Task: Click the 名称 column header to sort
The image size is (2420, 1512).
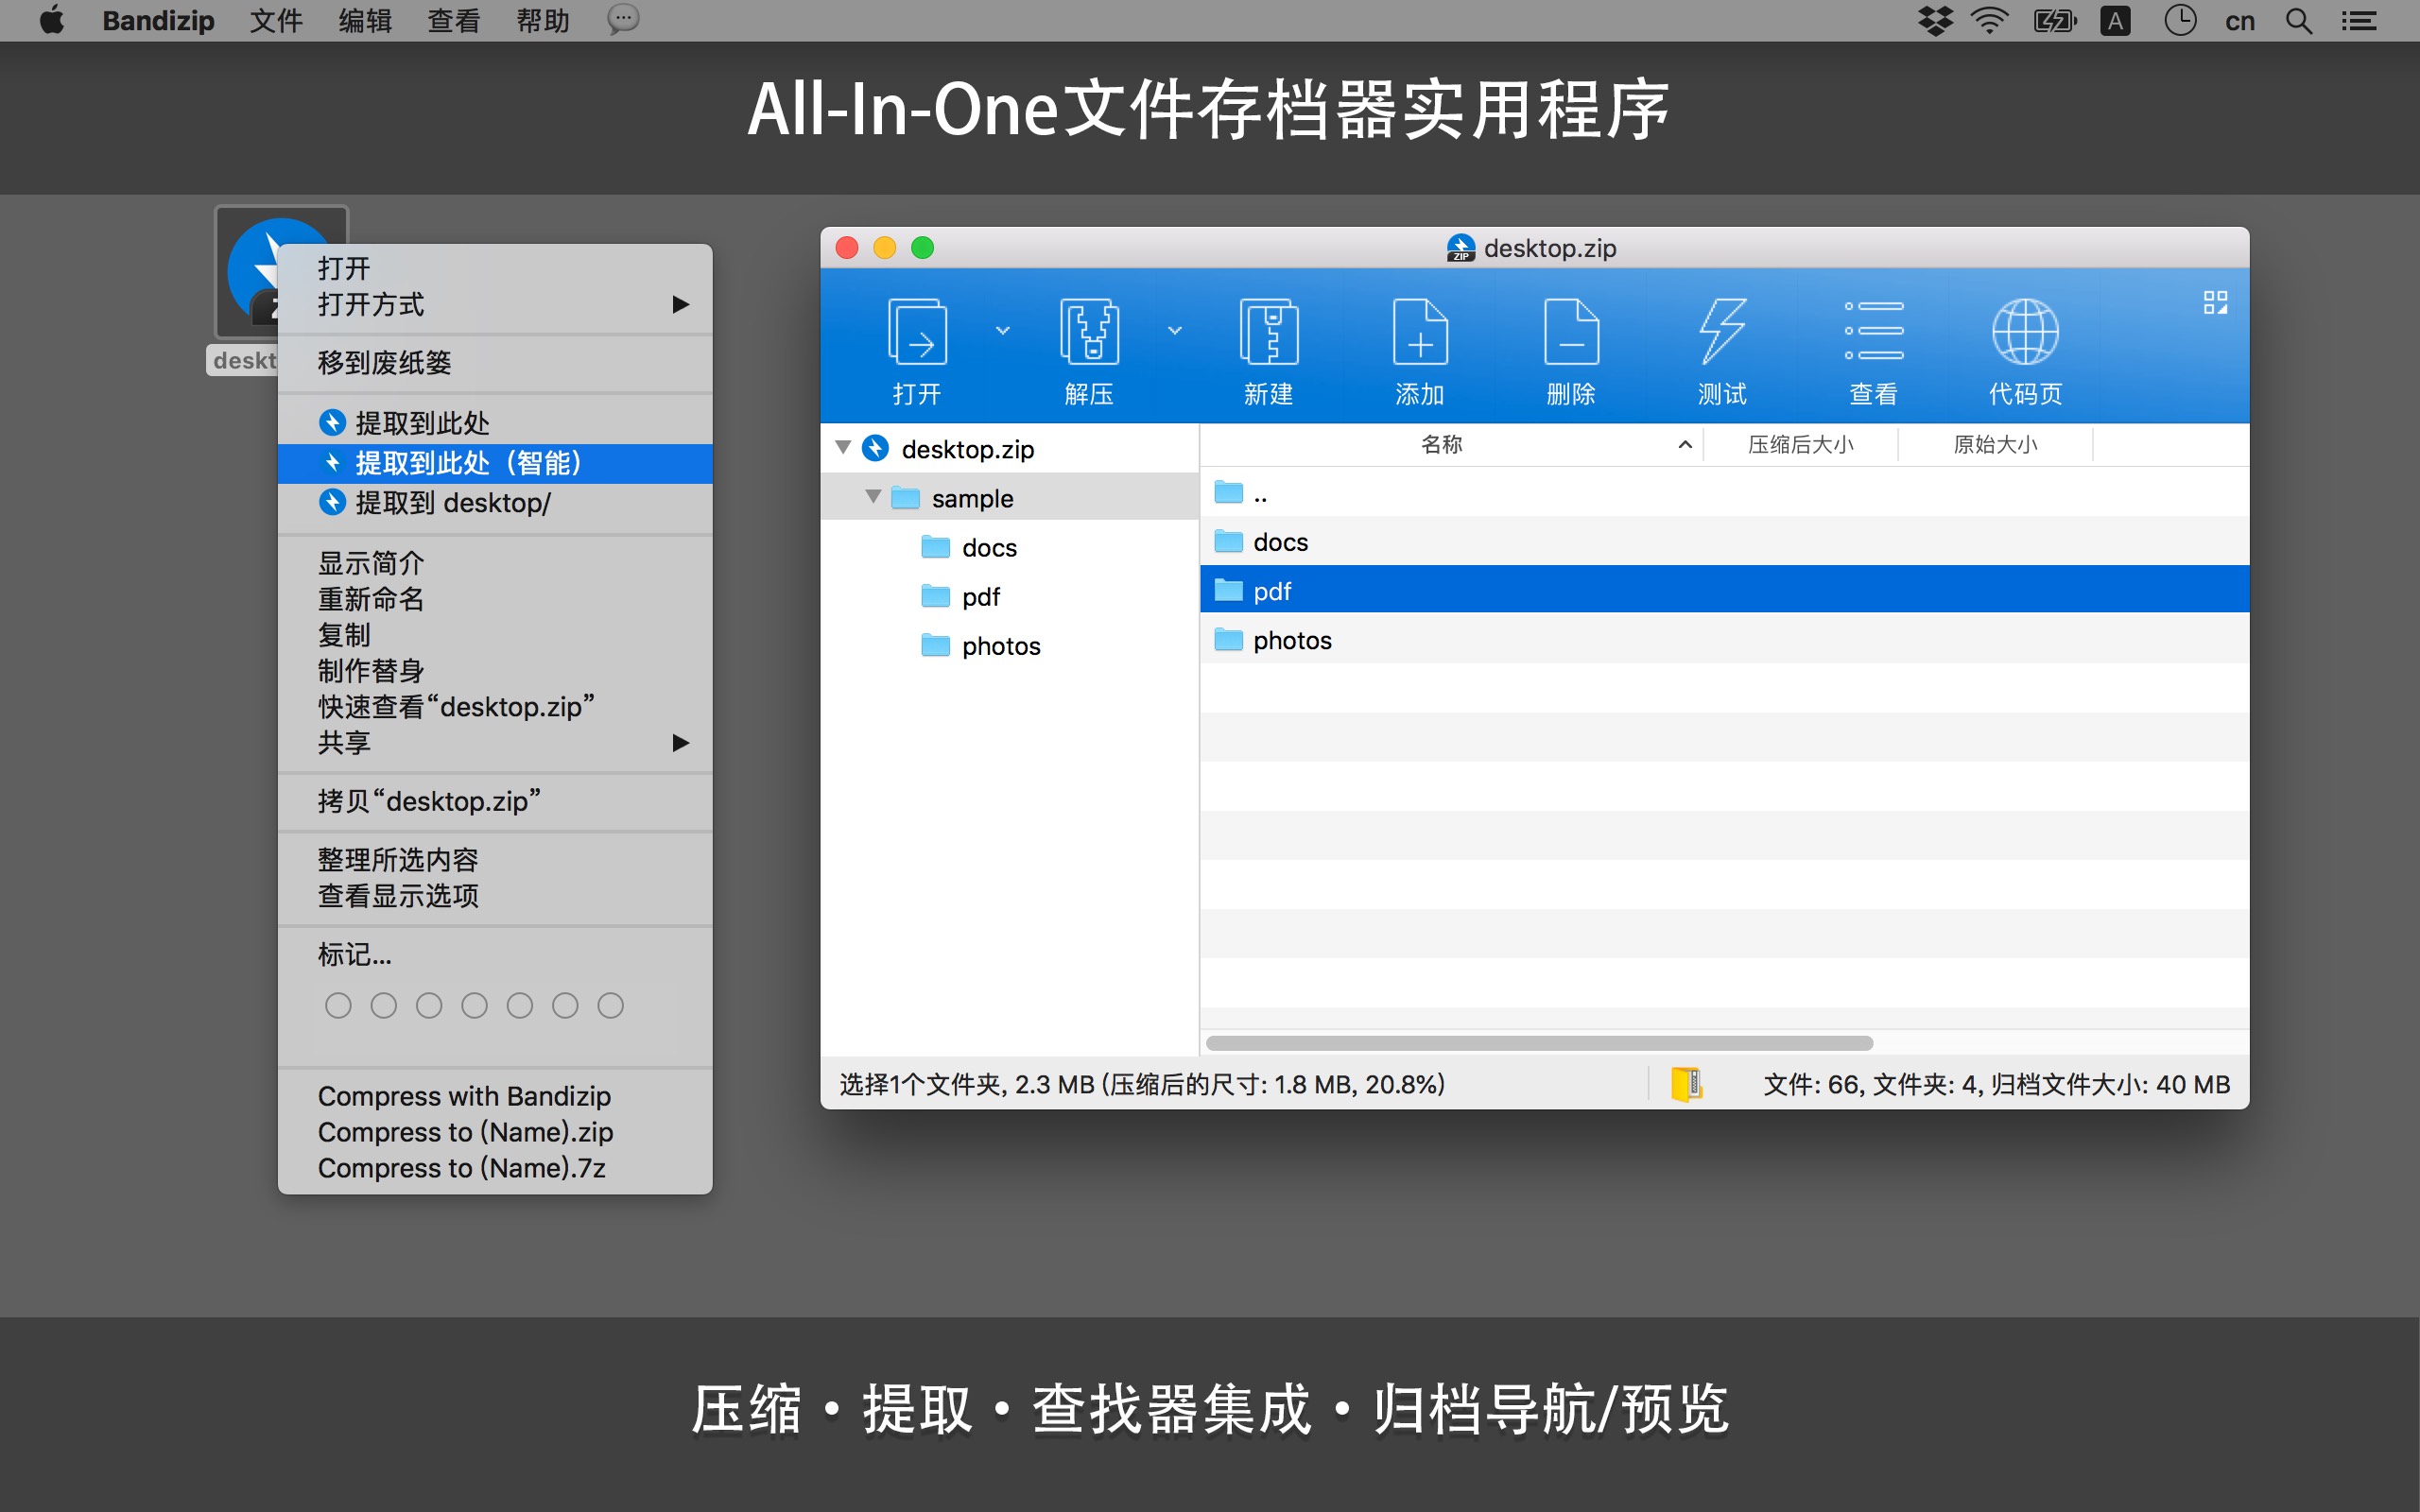Action: [1441, 444]
